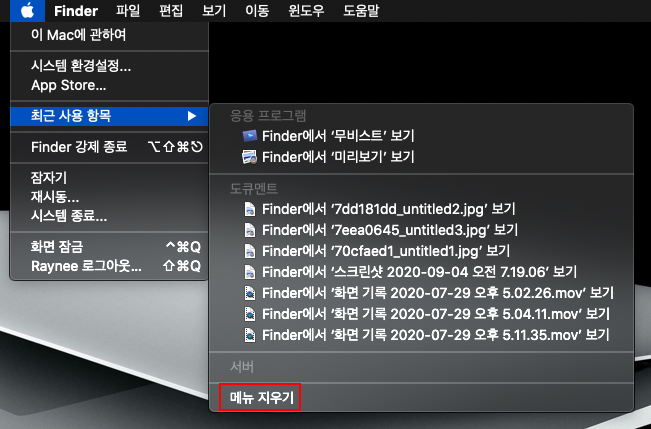Open the Apple logo menu

pyautogui.click(x=27, y=10)
